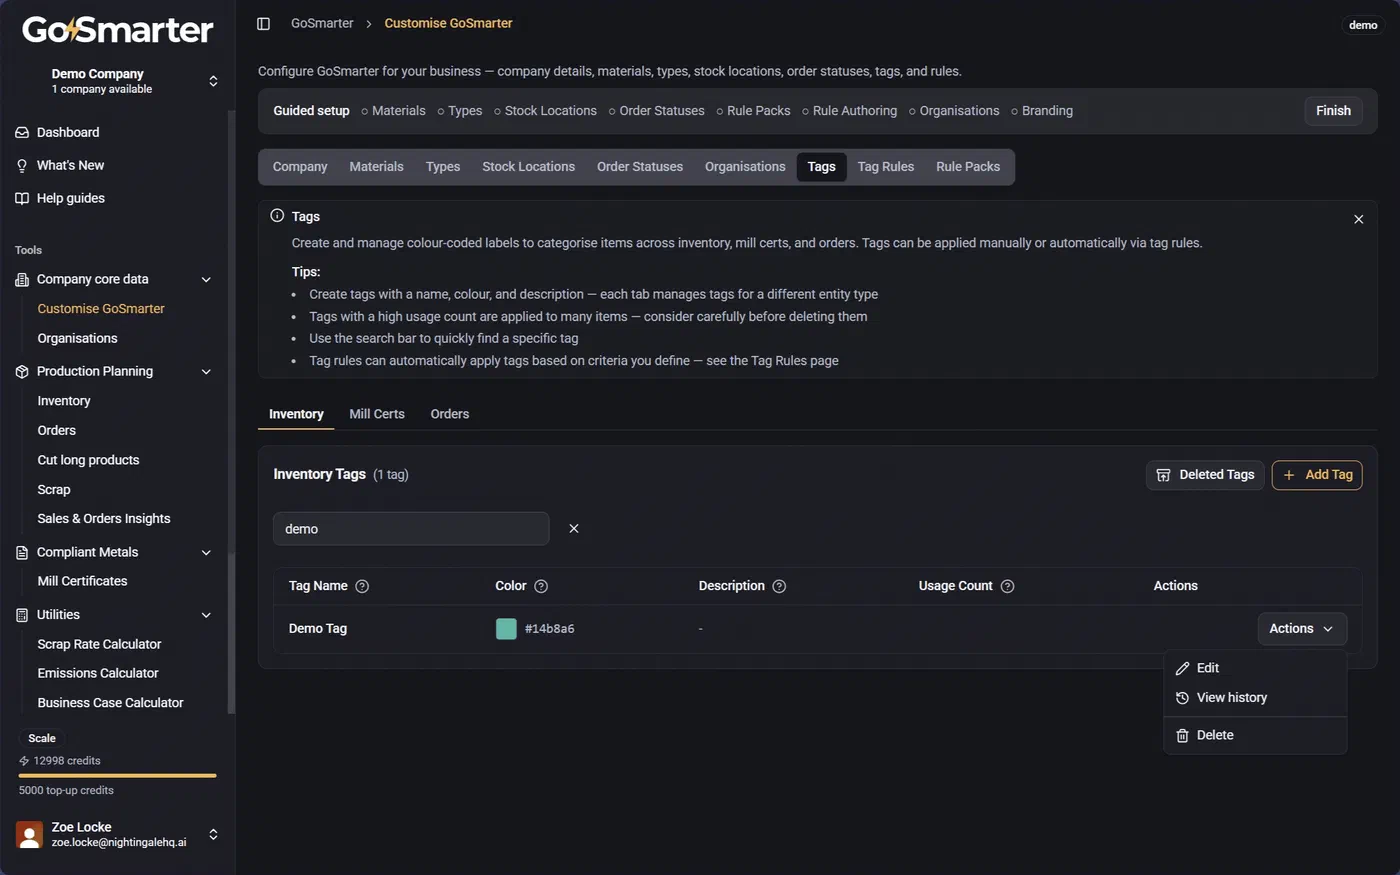1400x875 pixels.
Task: Click the tag search input field
Action: 411,529
